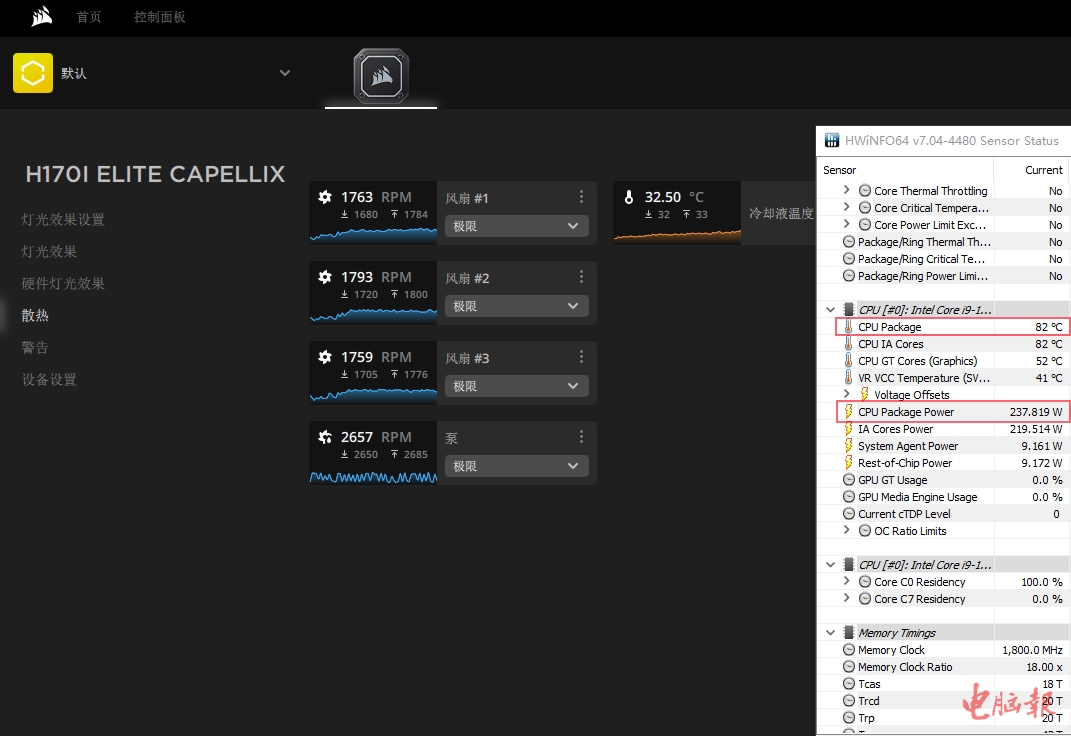Expand the Core Thermal Throttling row
This screenshot has height=736, width=1071.
[847, 191]
